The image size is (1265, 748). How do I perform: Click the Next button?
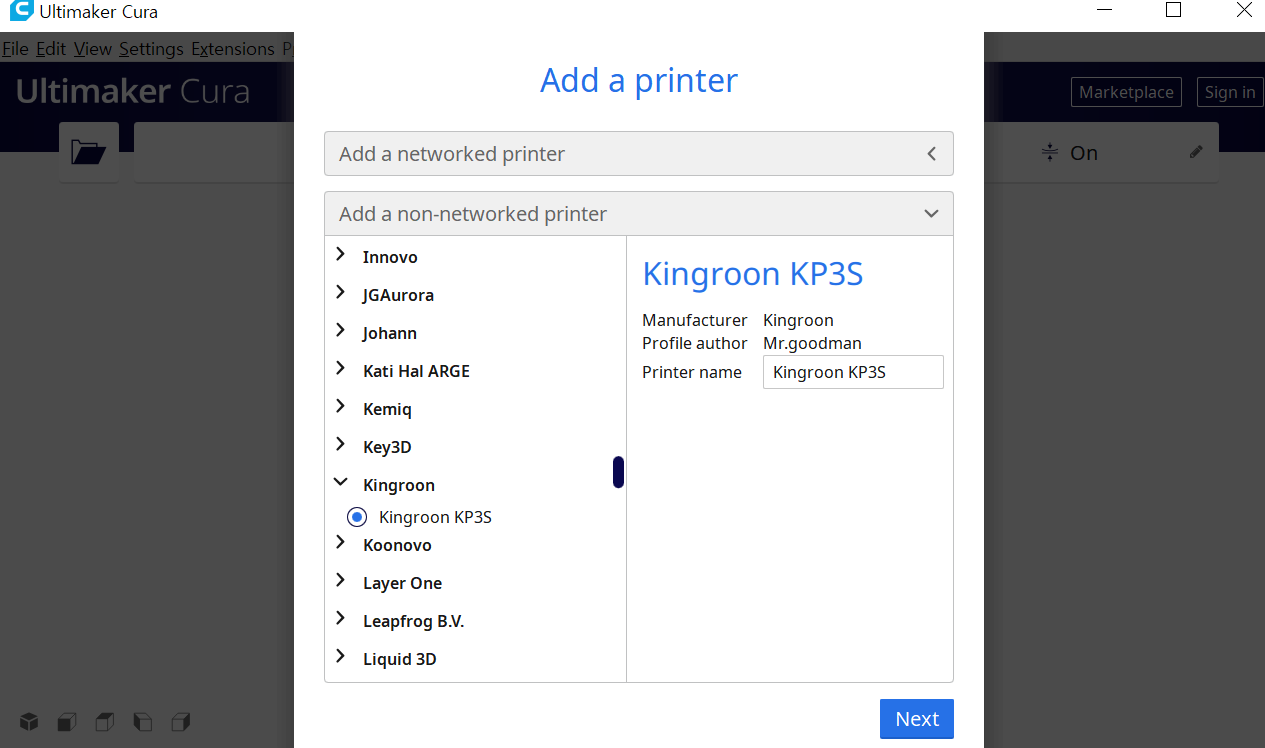(916, 719)
